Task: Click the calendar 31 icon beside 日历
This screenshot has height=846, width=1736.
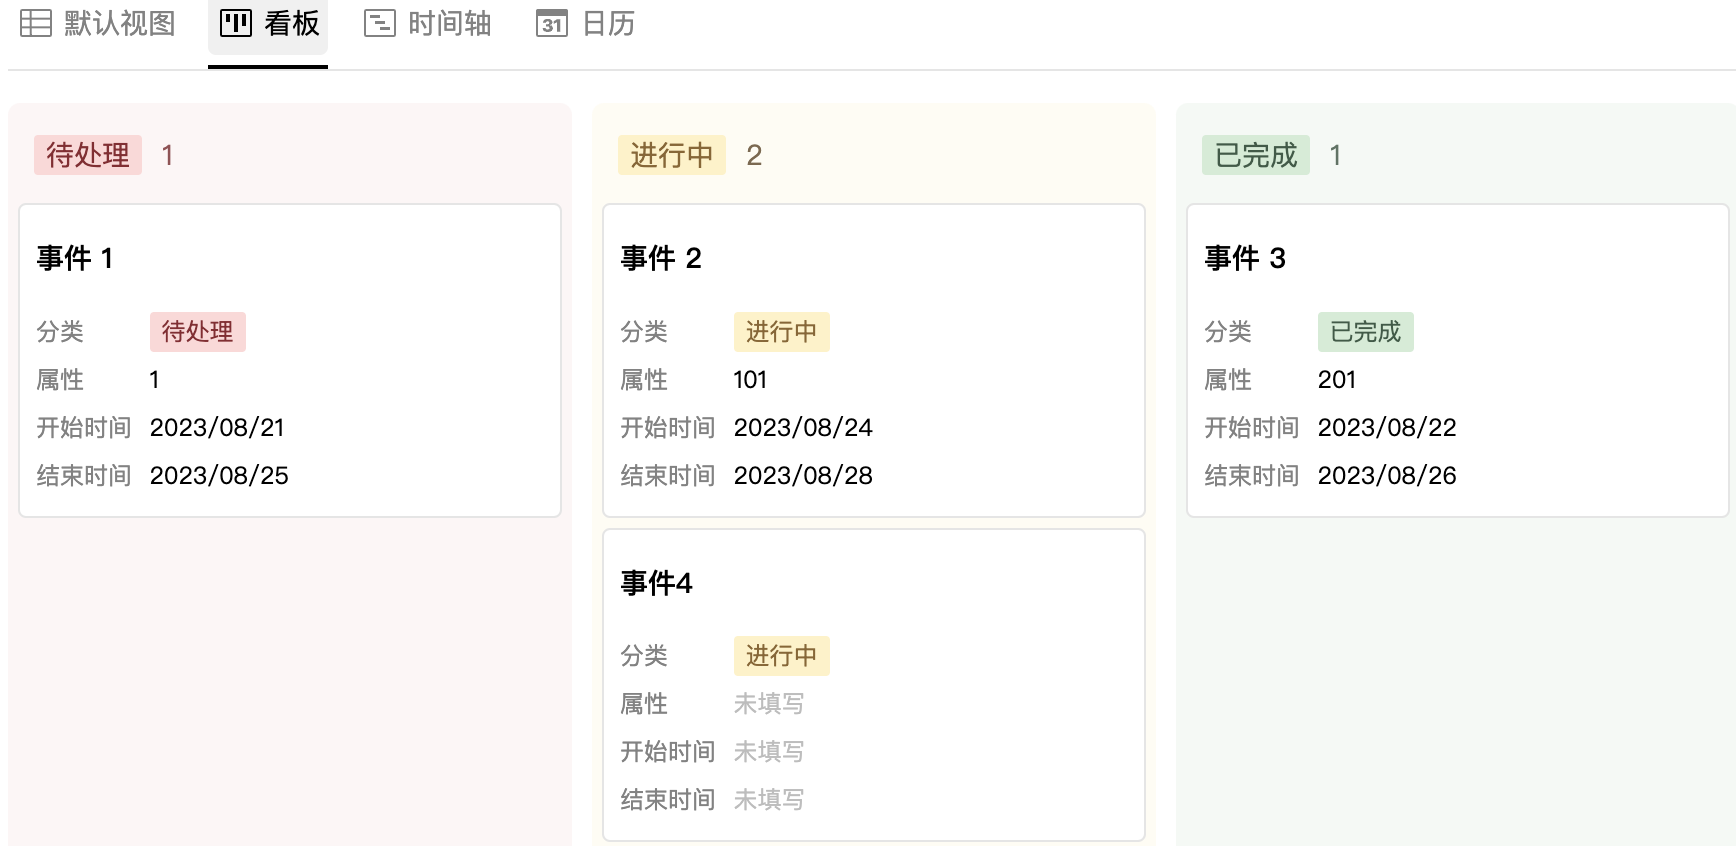Action: (x=552, y=23)
